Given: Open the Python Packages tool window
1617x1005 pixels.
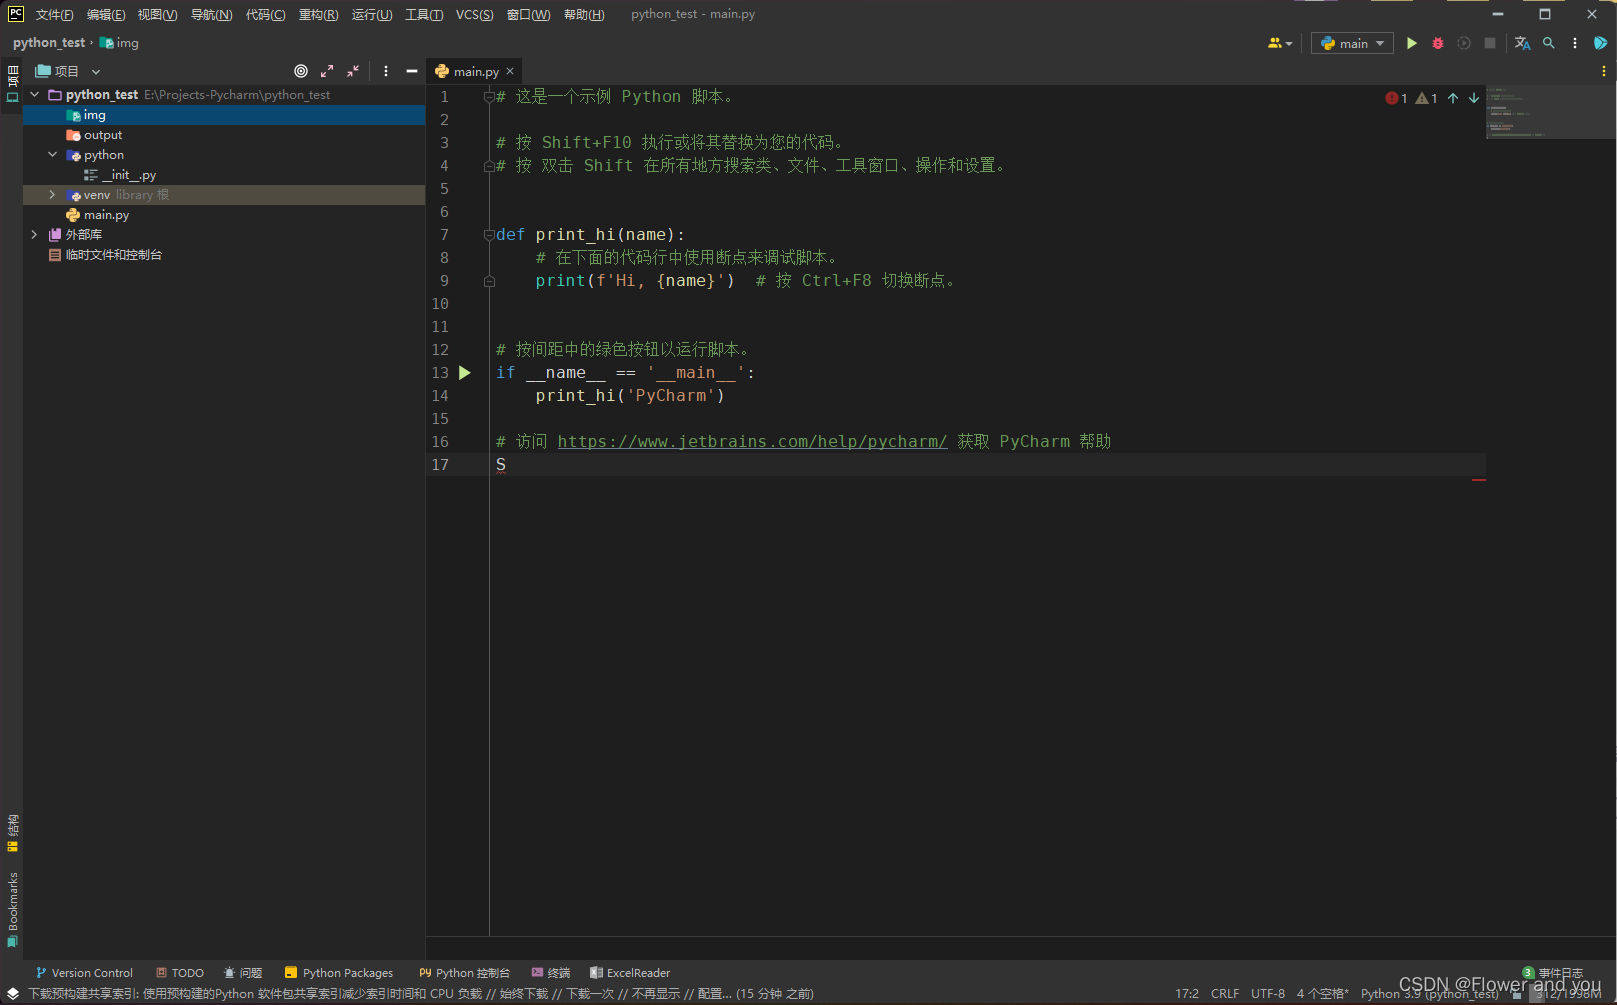Looking at the screenshot, I should (x=339, y=972).
